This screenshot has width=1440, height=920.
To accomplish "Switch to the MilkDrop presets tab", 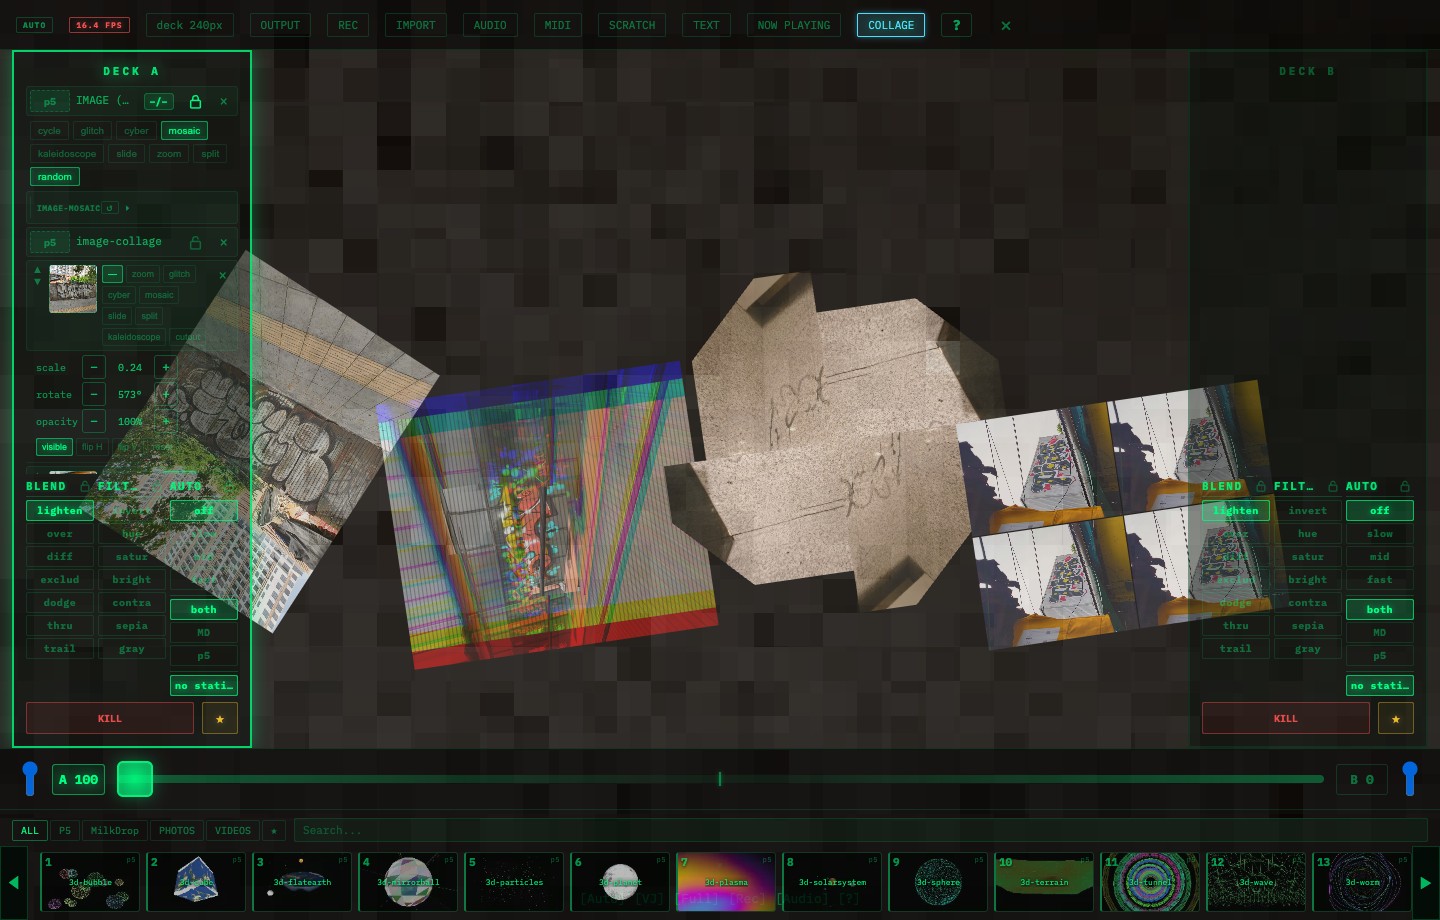I will tap(115, 830).
